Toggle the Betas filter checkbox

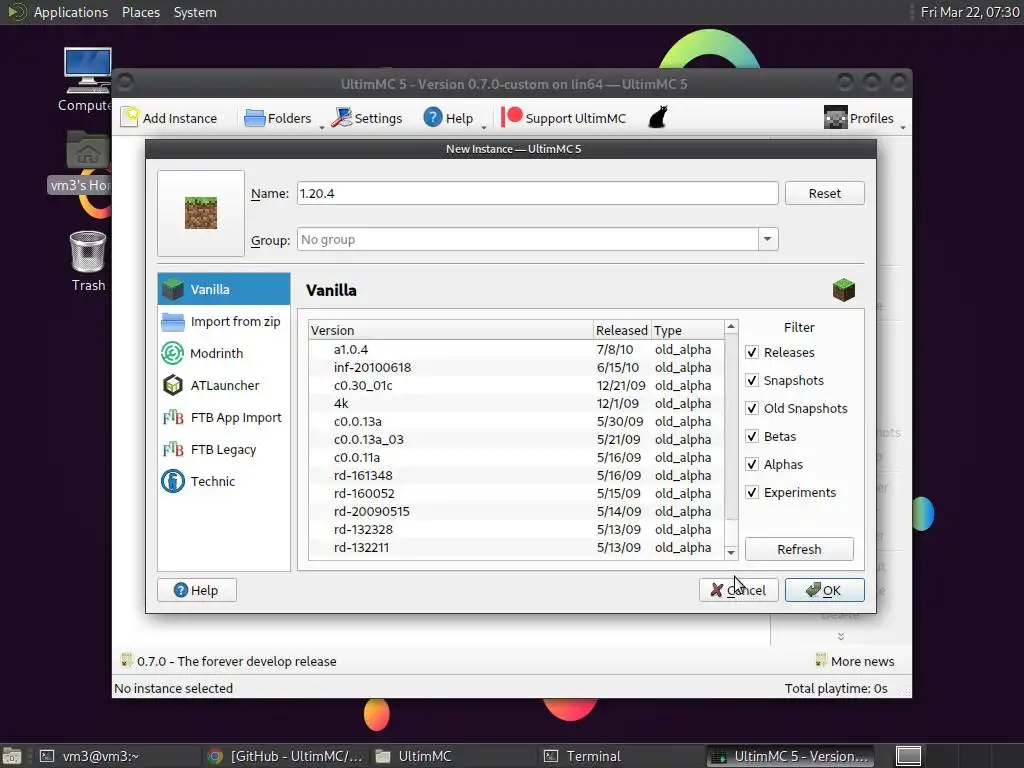752,437
